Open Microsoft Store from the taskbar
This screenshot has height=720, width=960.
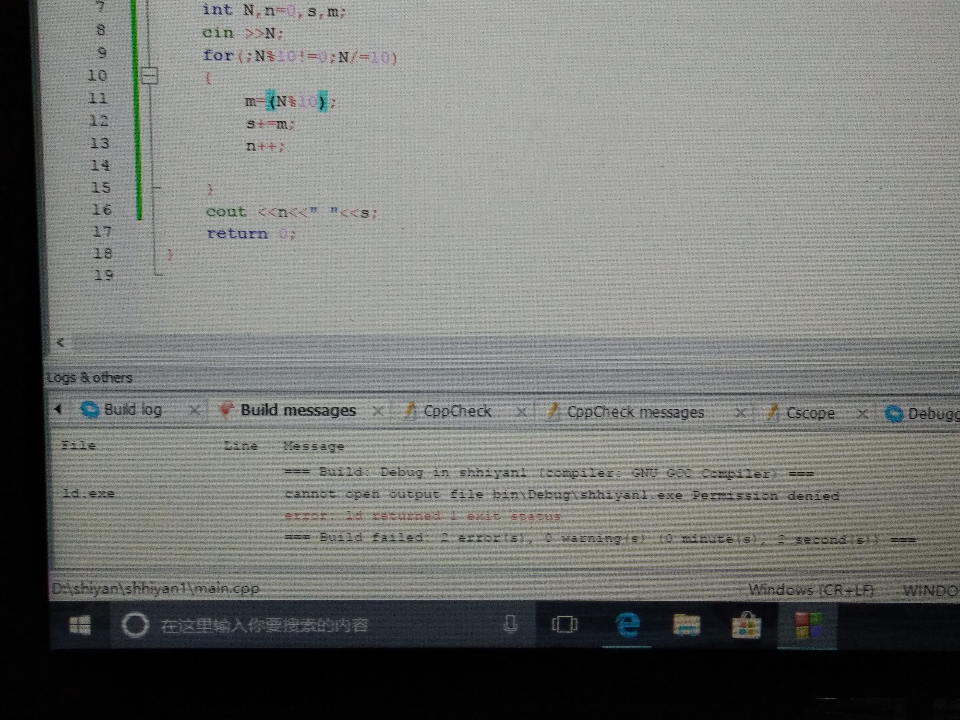[746, 626]
